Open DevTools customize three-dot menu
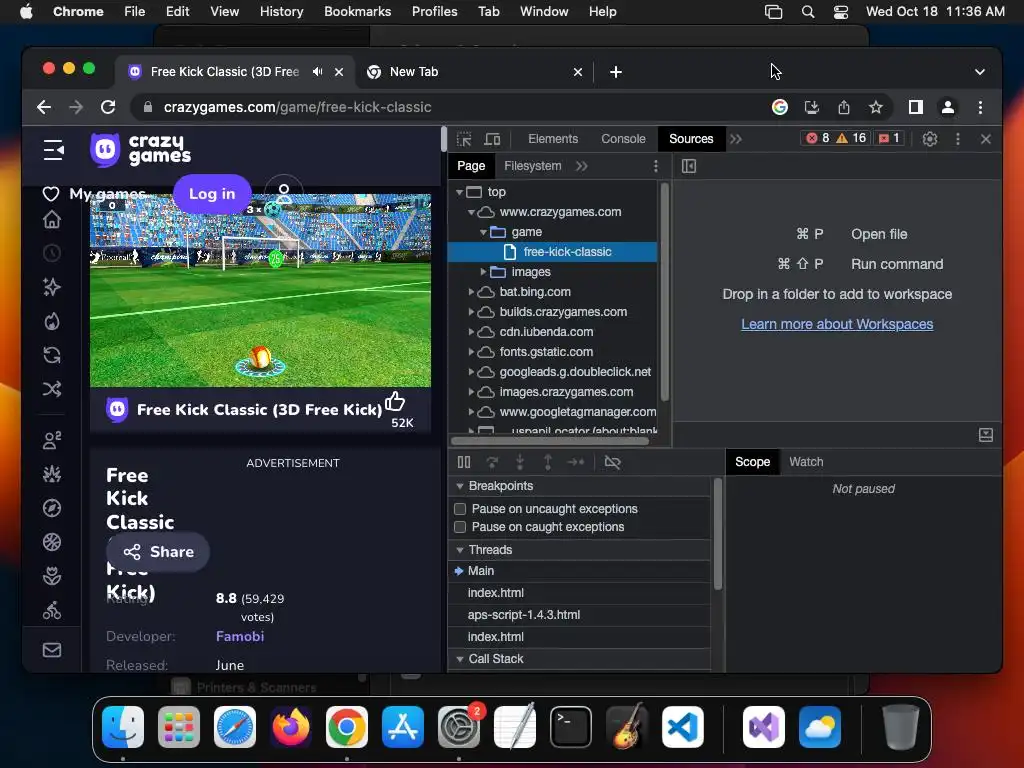This screenshot has height=768, width=1024. click(x=957, y=139)
